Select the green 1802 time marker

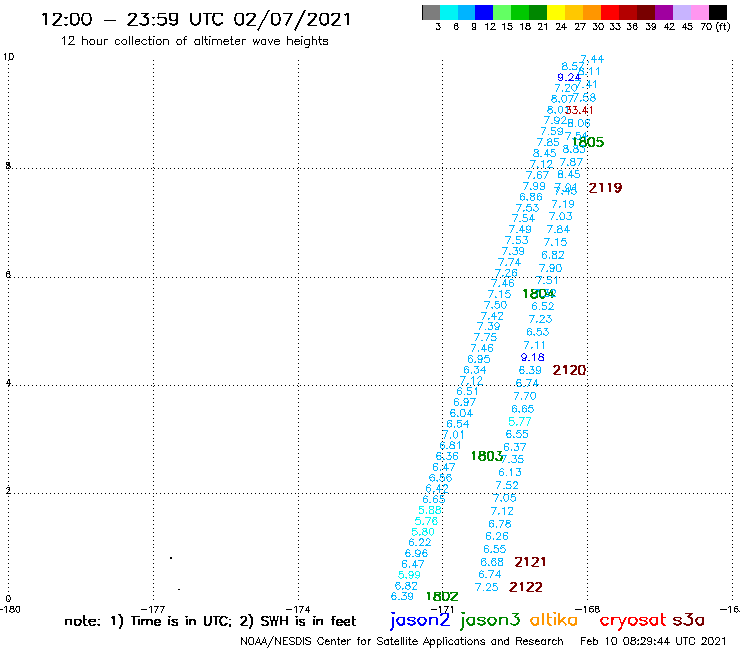pos(442,596)
